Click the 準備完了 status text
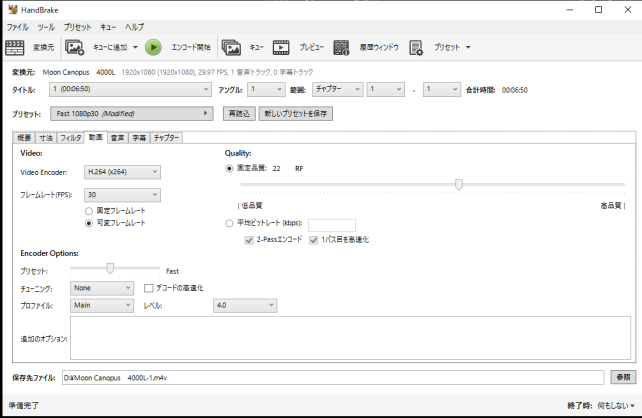This screenshot has width=642, height=418. [x=24, y=405]
